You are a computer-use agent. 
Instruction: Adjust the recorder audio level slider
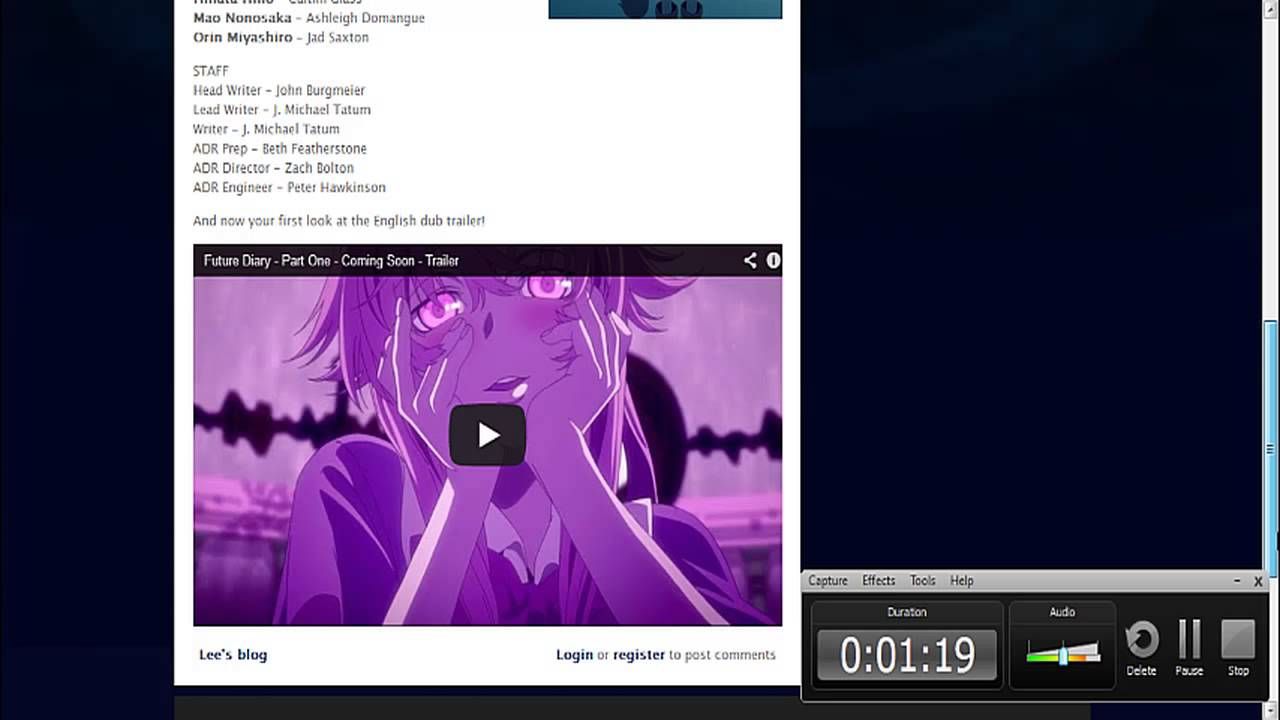click(1063, 655)
